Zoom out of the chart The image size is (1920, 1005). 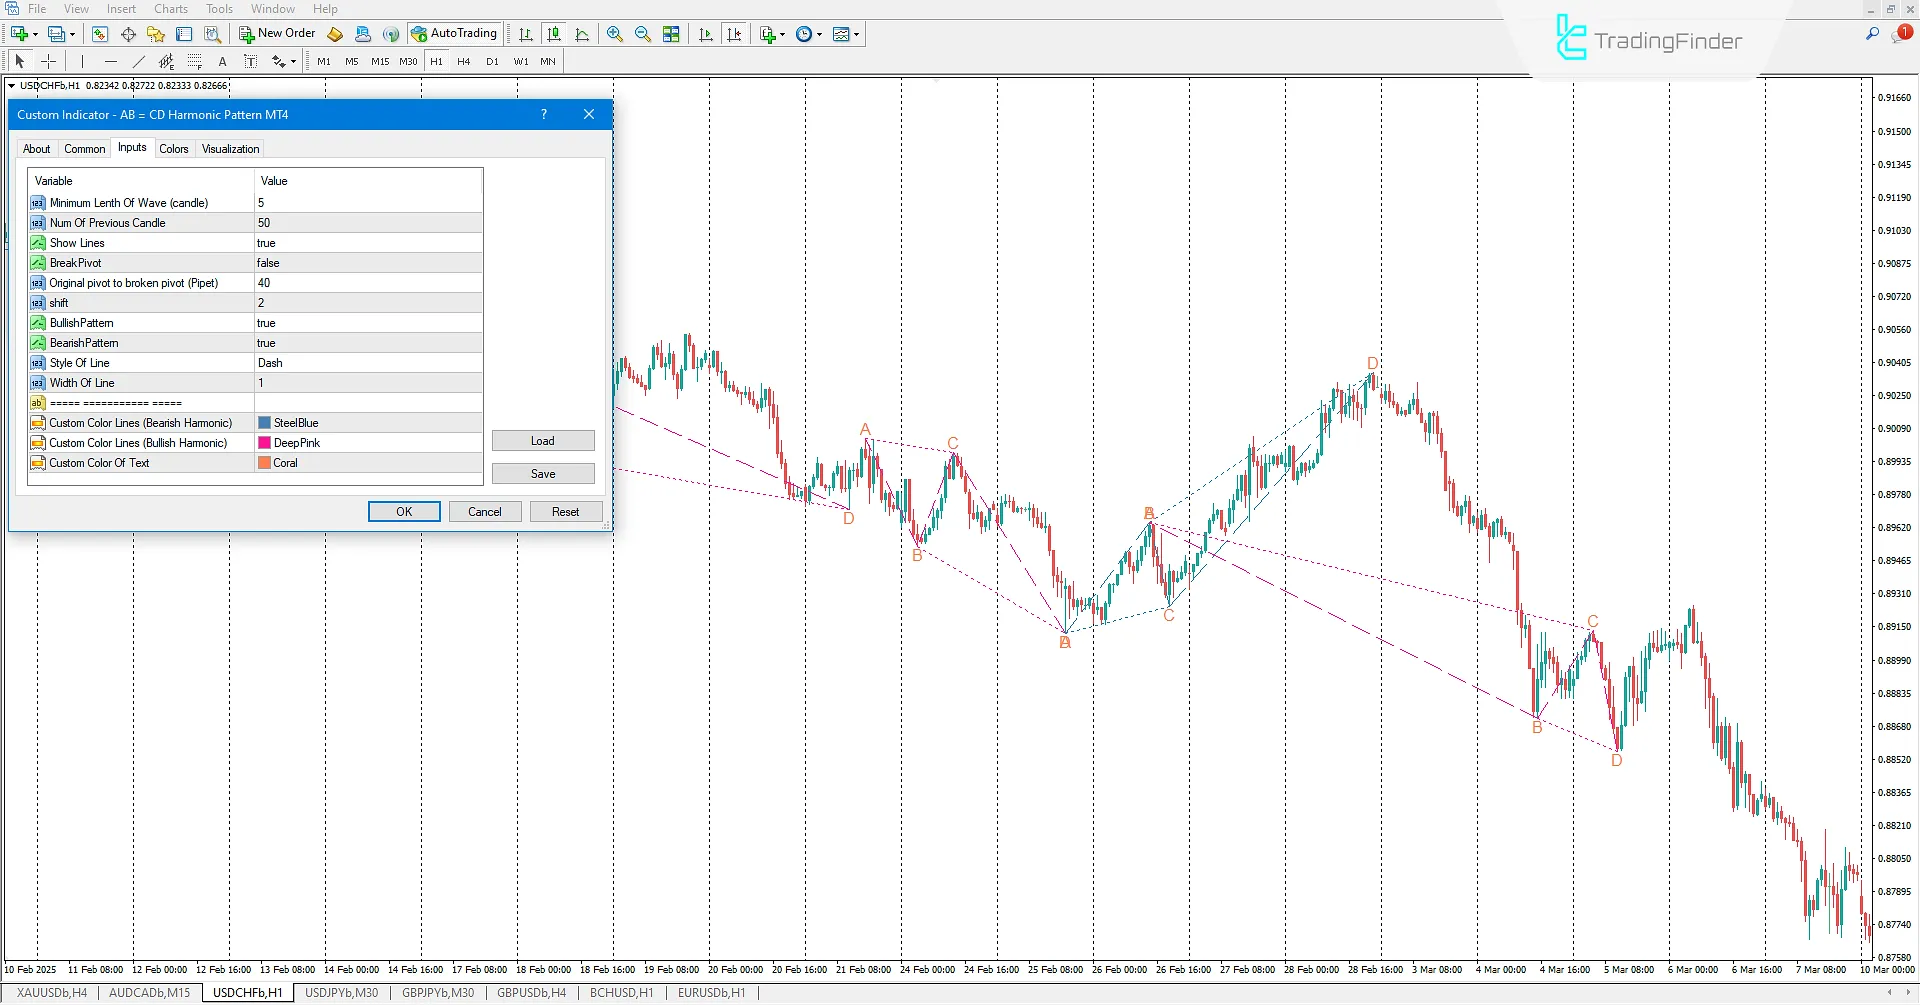(643, 33)
